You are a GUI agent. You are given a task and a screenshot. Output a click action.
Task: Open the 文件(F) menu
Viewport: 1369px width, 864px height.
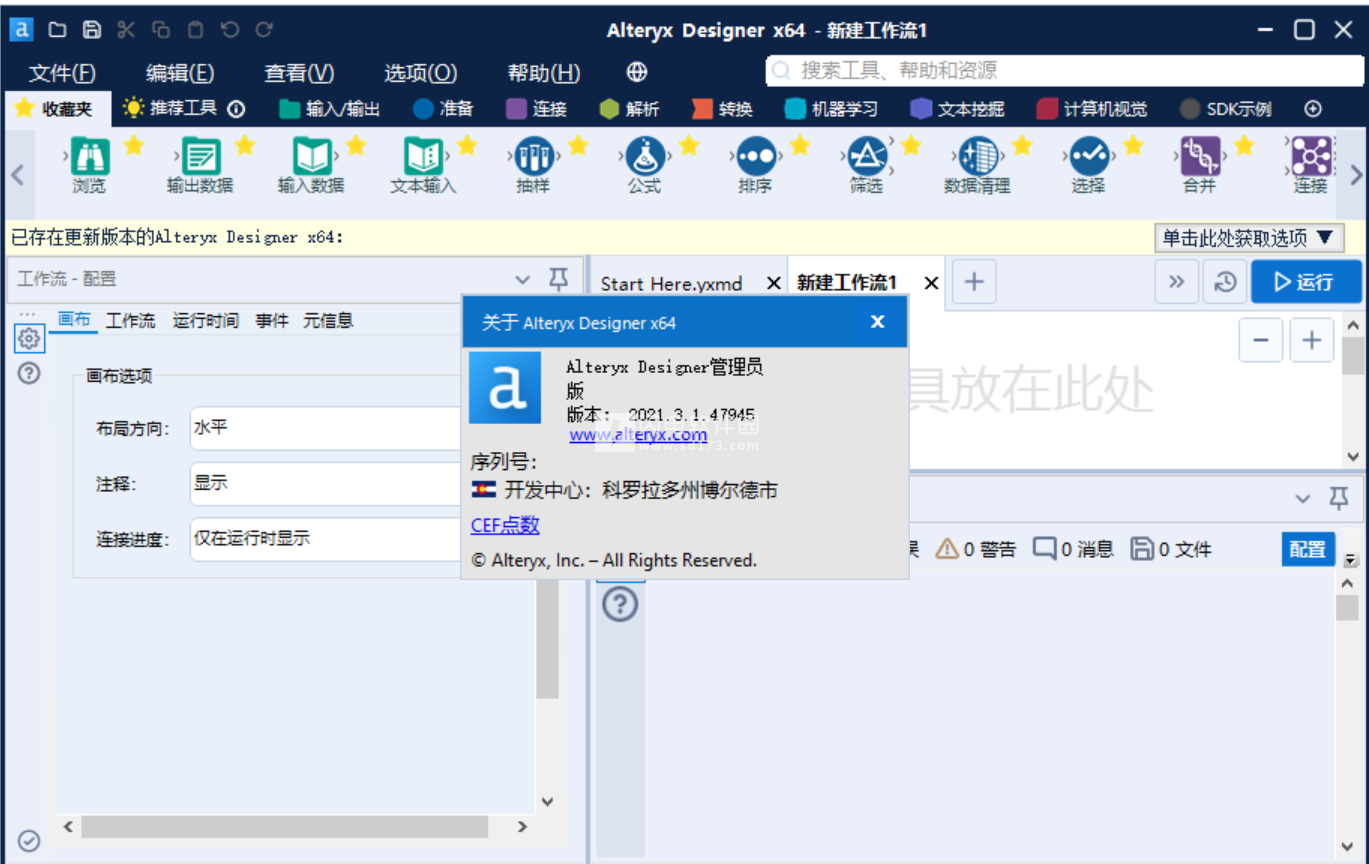coord(62,72)
